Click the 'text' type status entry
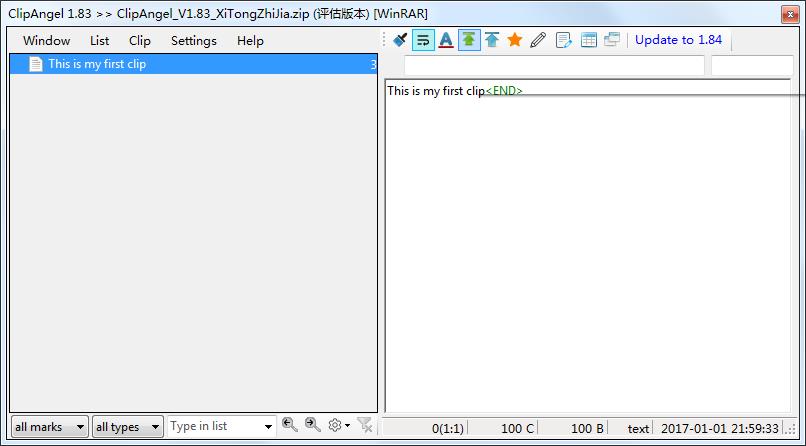The width and height of the screenshot is (806, 446). 638,429
